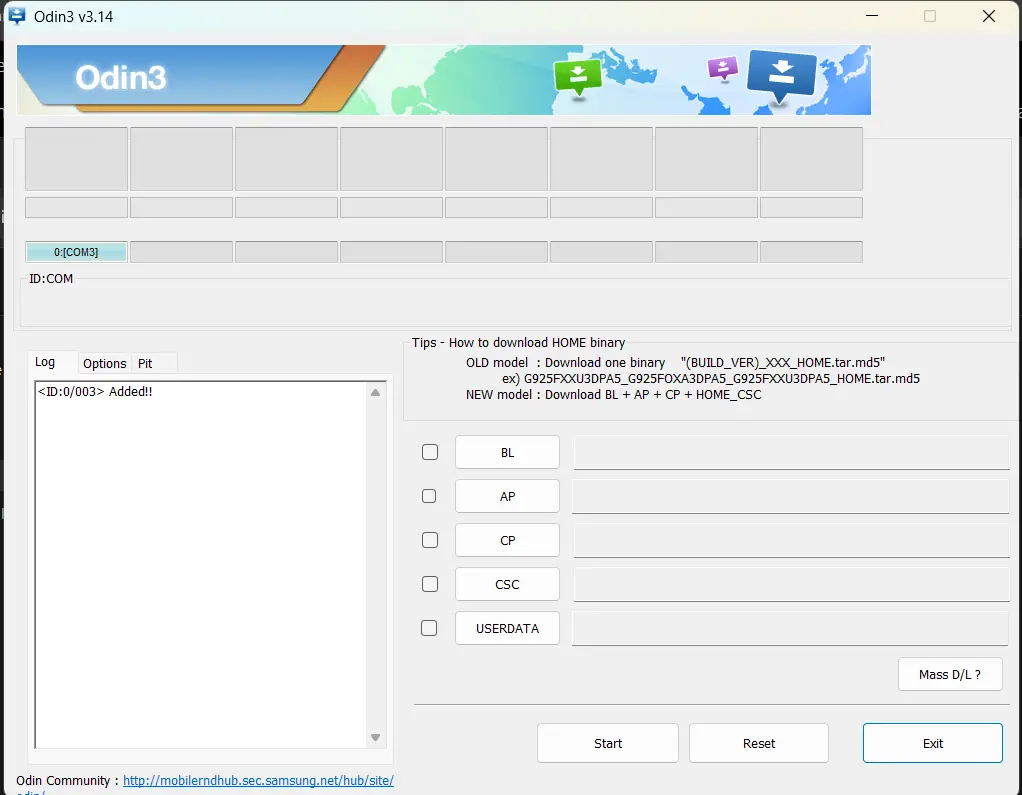Click the Mass D/L ? button

(950, 674)
